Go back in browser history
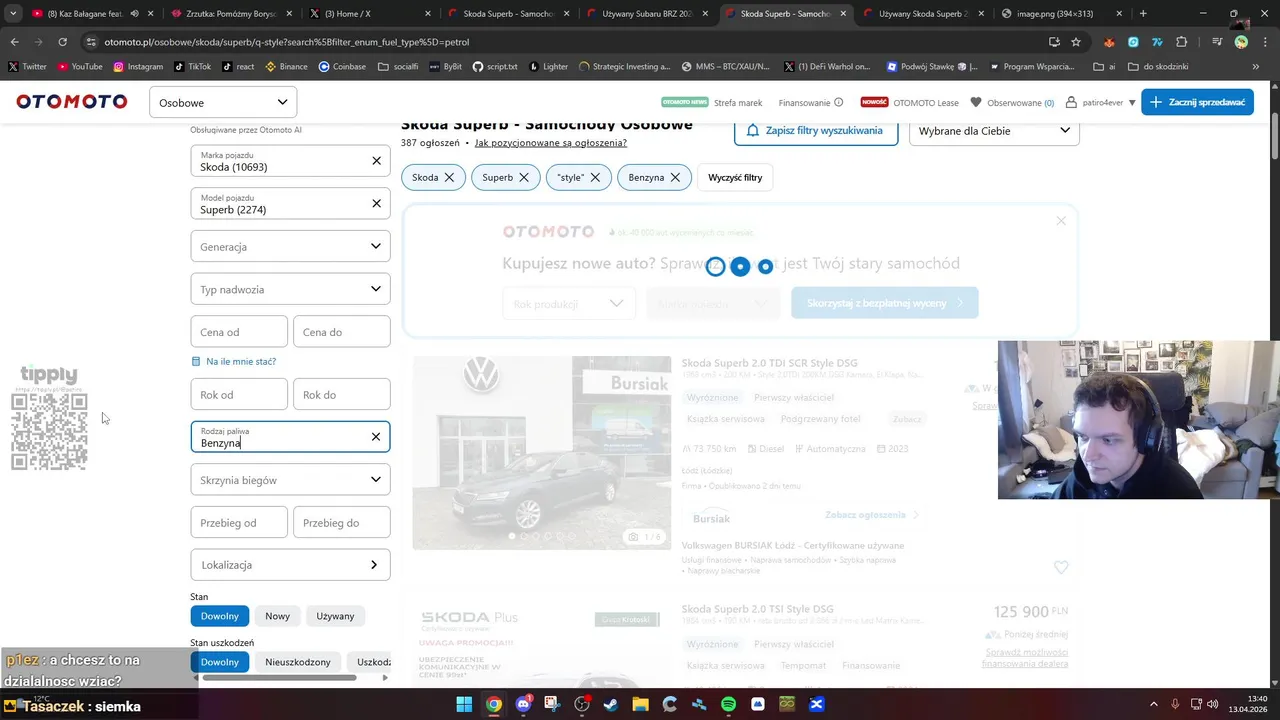 click(x=15, y=42)
